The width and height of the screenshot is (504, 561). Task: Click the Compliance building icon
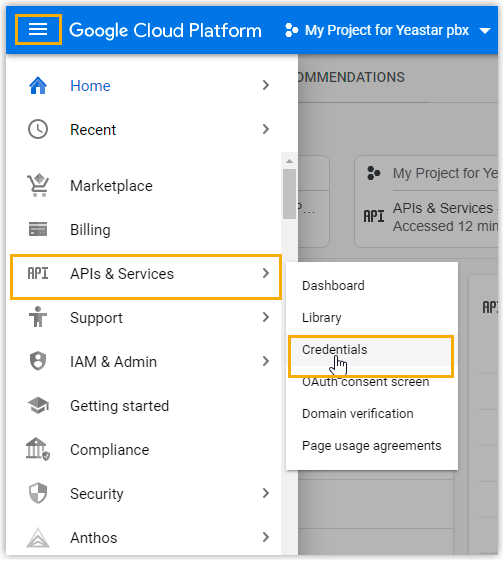pyautogui.click(x=38, y=449)
